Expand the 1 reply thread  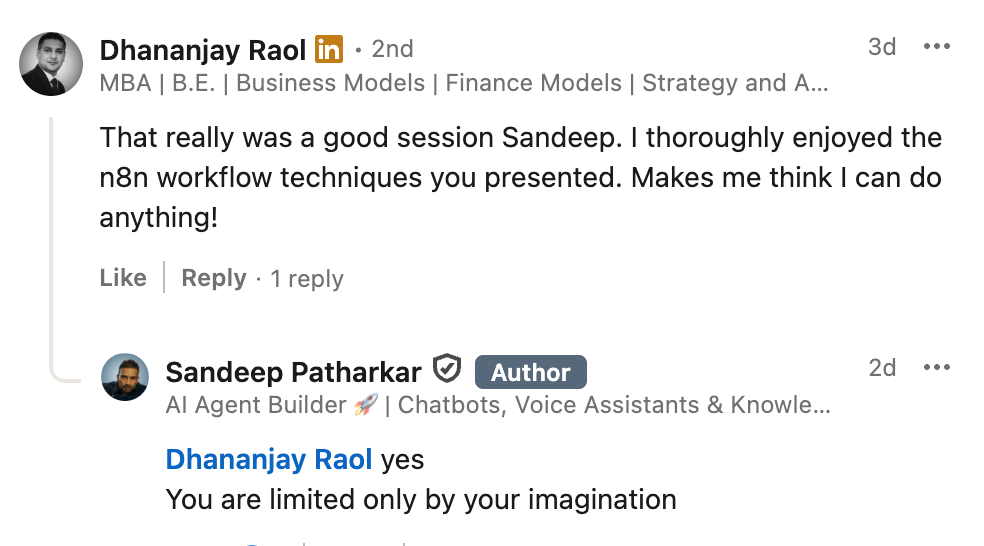point(307,279)
